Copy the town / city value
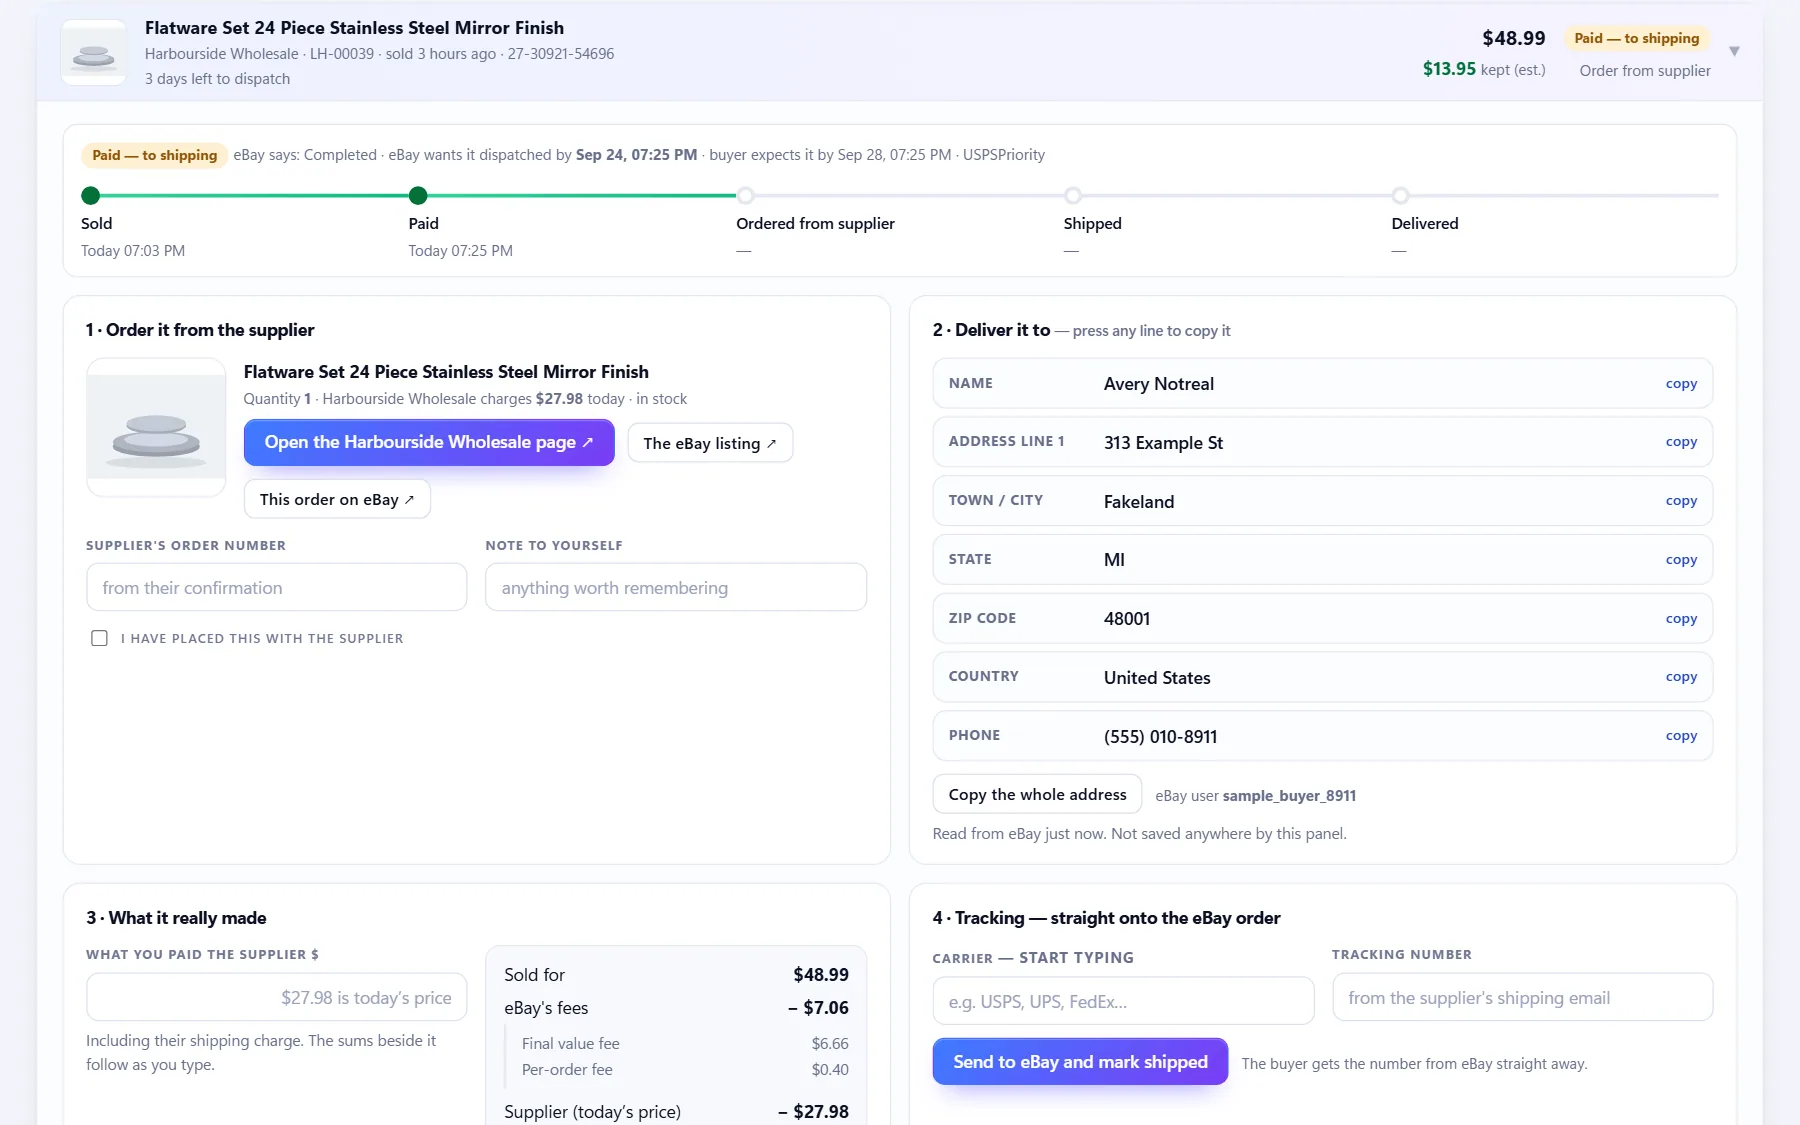The width and height of the screenshot is (1800, 1125). [x=1681, y=501]
